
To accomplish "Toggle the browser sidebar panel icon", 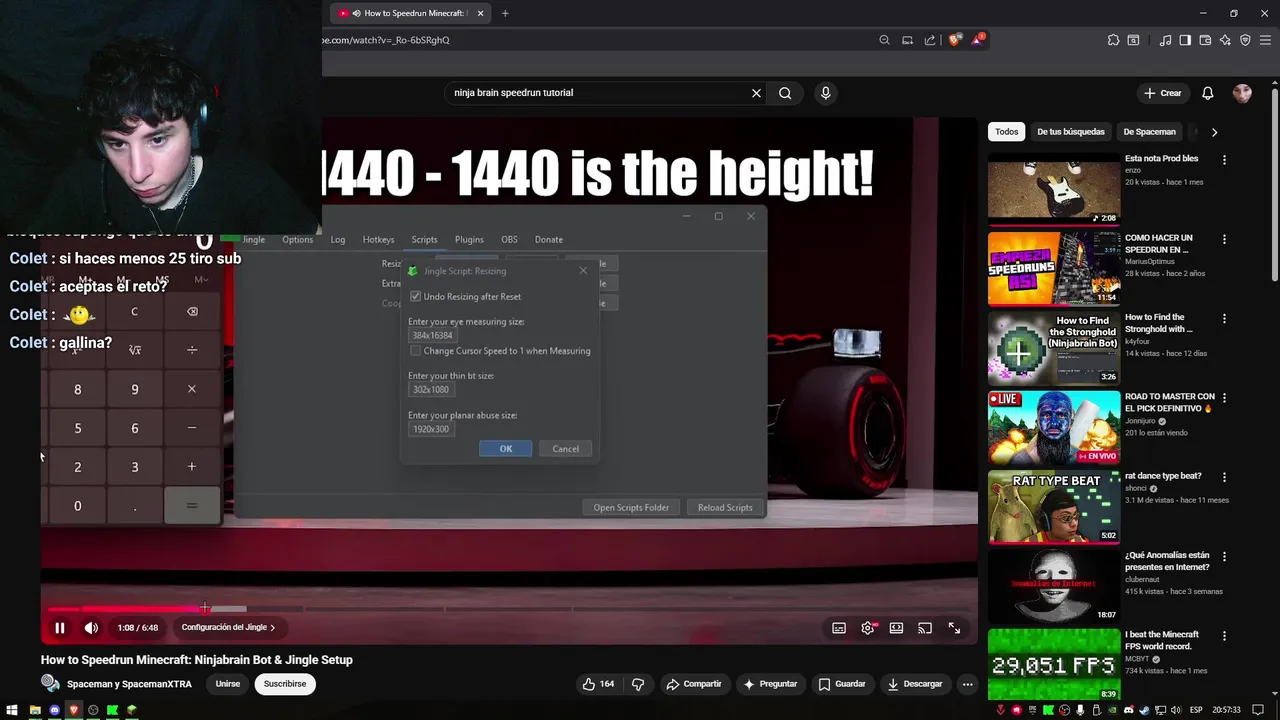I will (1185, 40).
